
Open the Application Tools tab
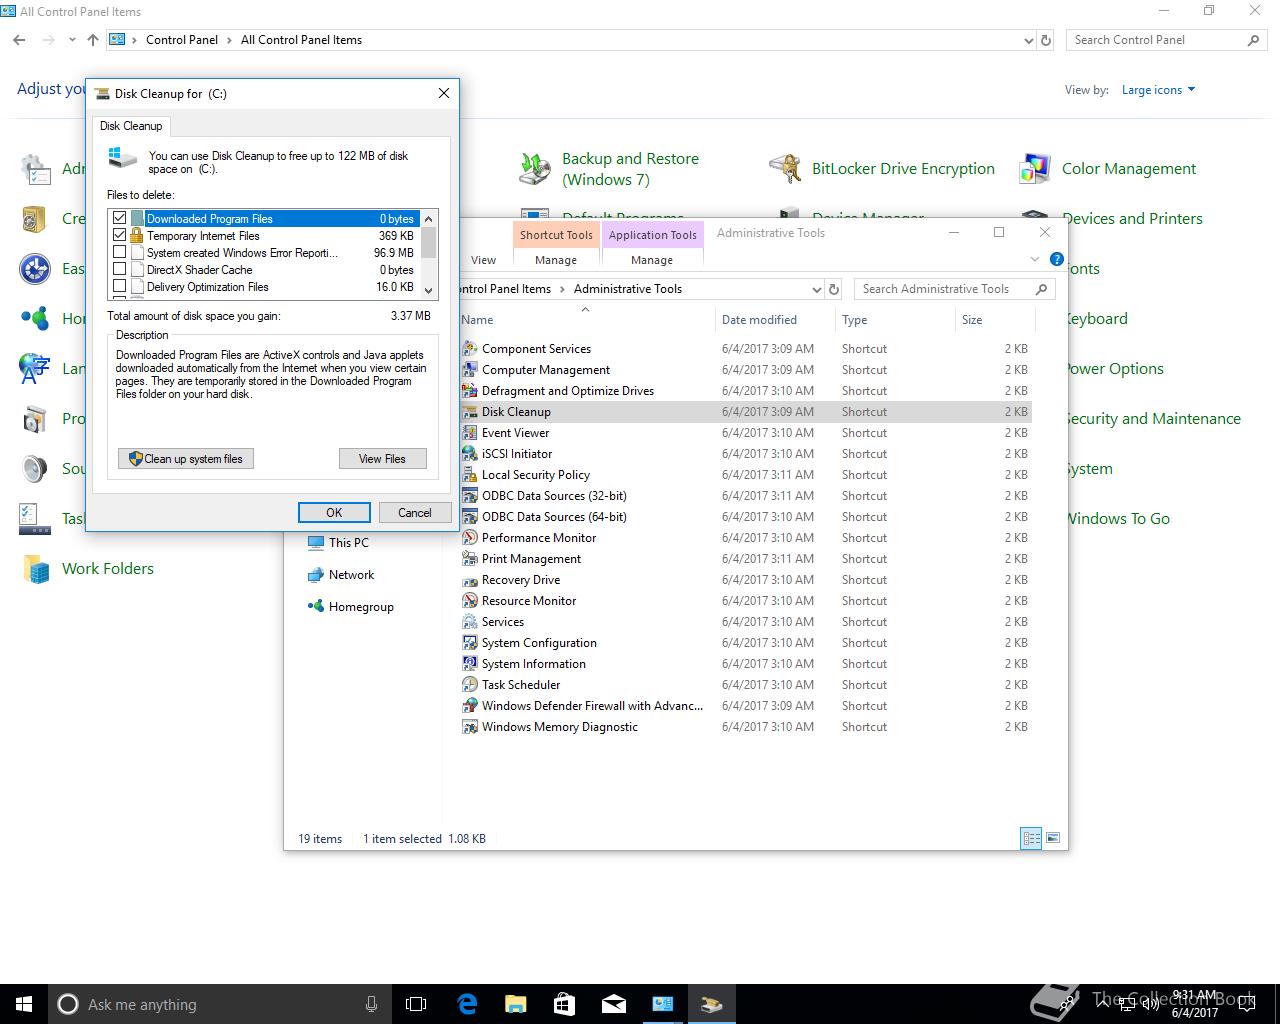tap(652, 235)
